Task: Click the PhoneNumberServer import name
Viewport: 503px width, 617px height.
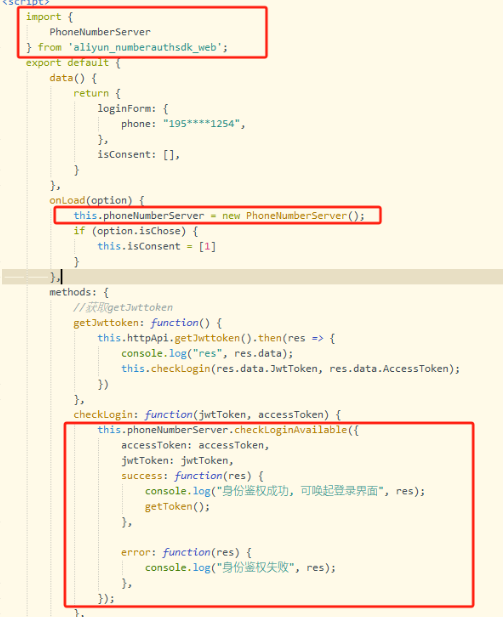Action: pos(100,32)
